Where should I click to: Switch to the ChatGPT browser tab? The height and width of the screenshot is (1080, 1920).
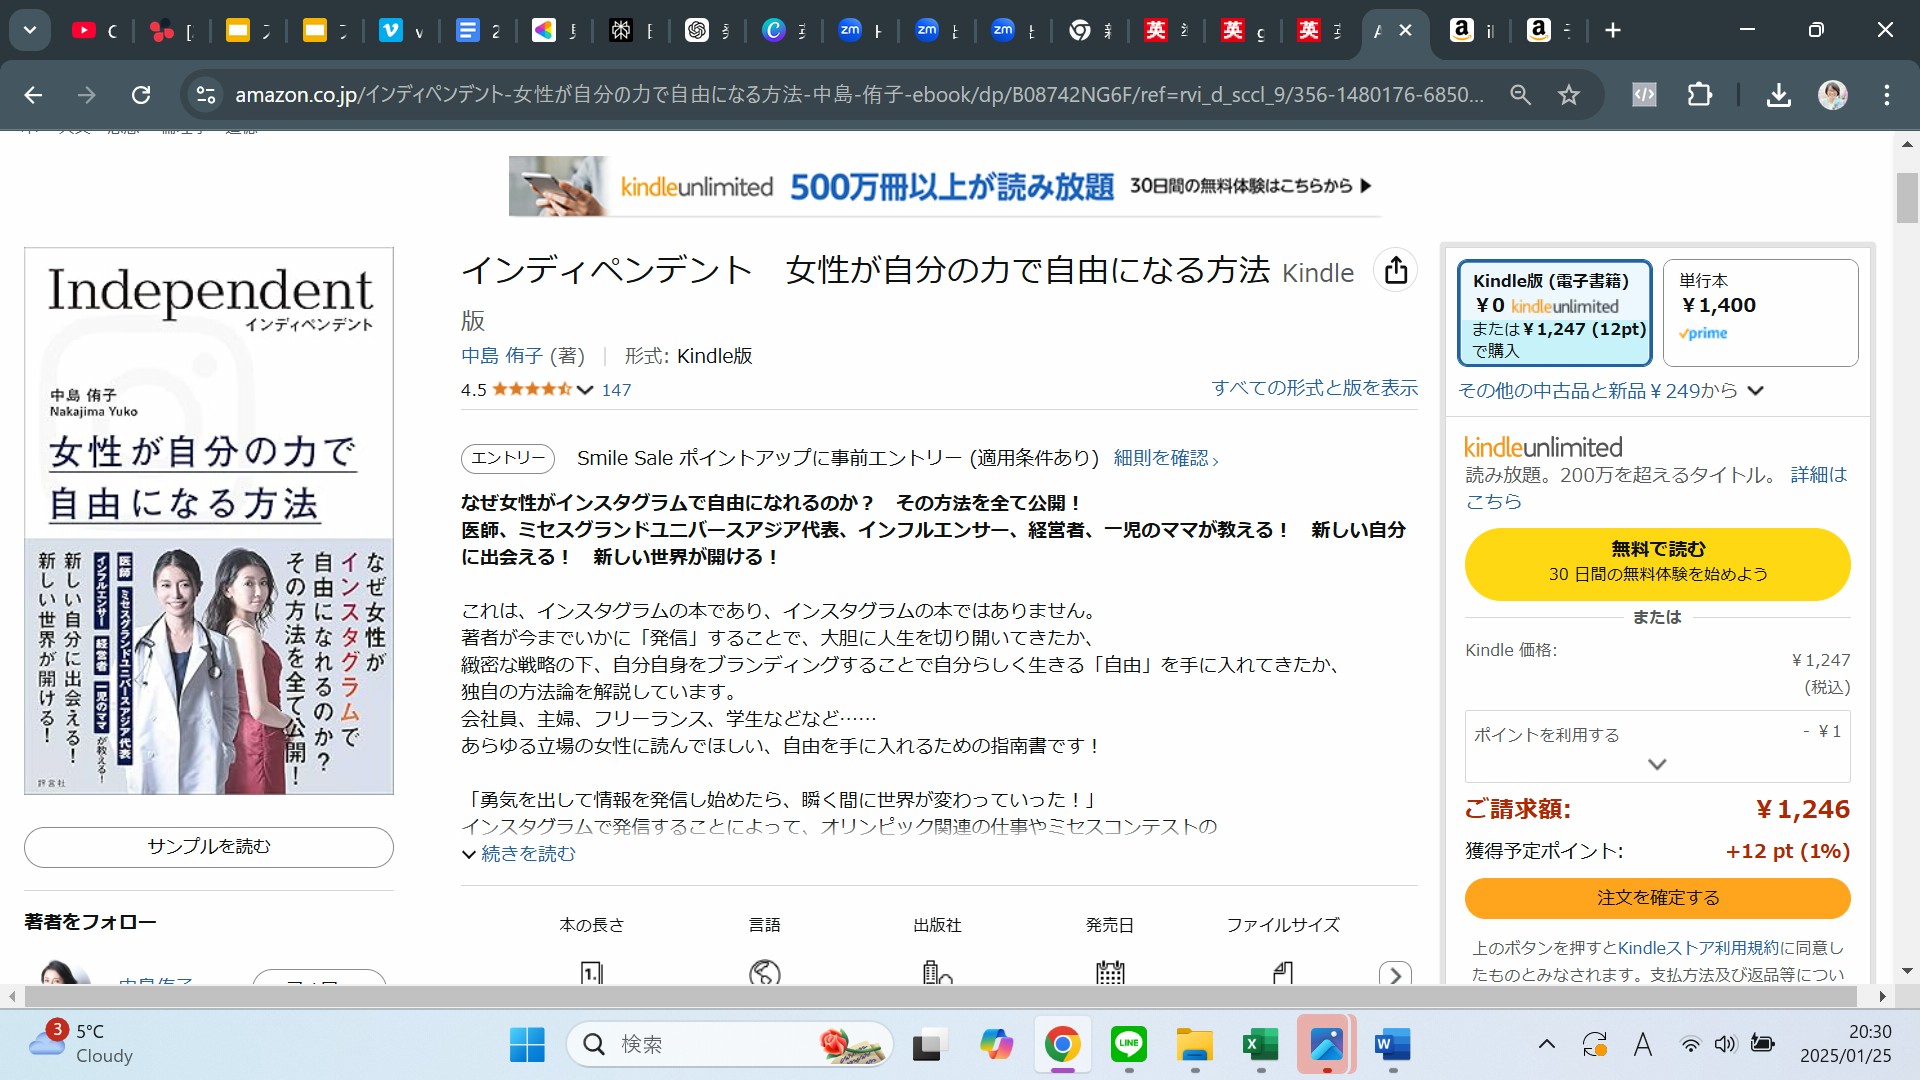point(708,30)
